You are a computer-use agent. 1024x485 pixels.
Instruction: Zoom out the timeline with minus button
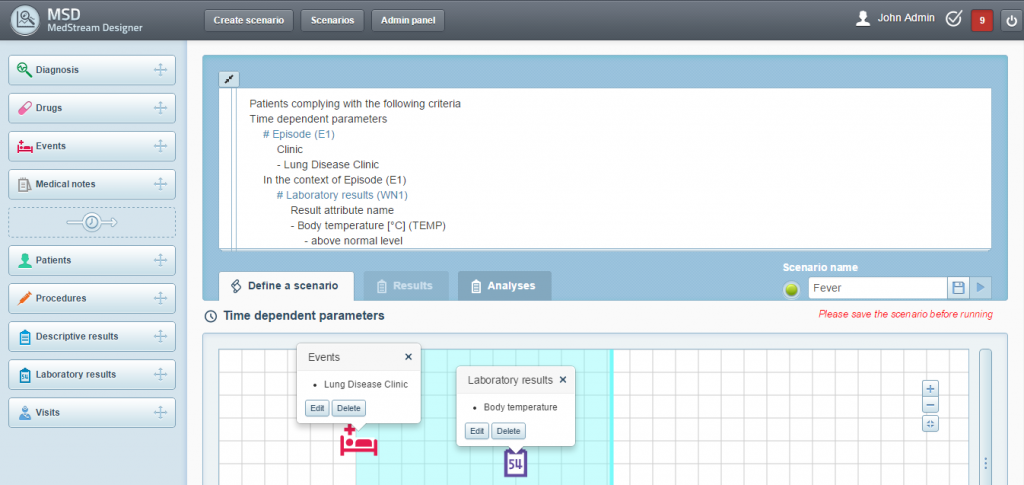pos(930,405)
